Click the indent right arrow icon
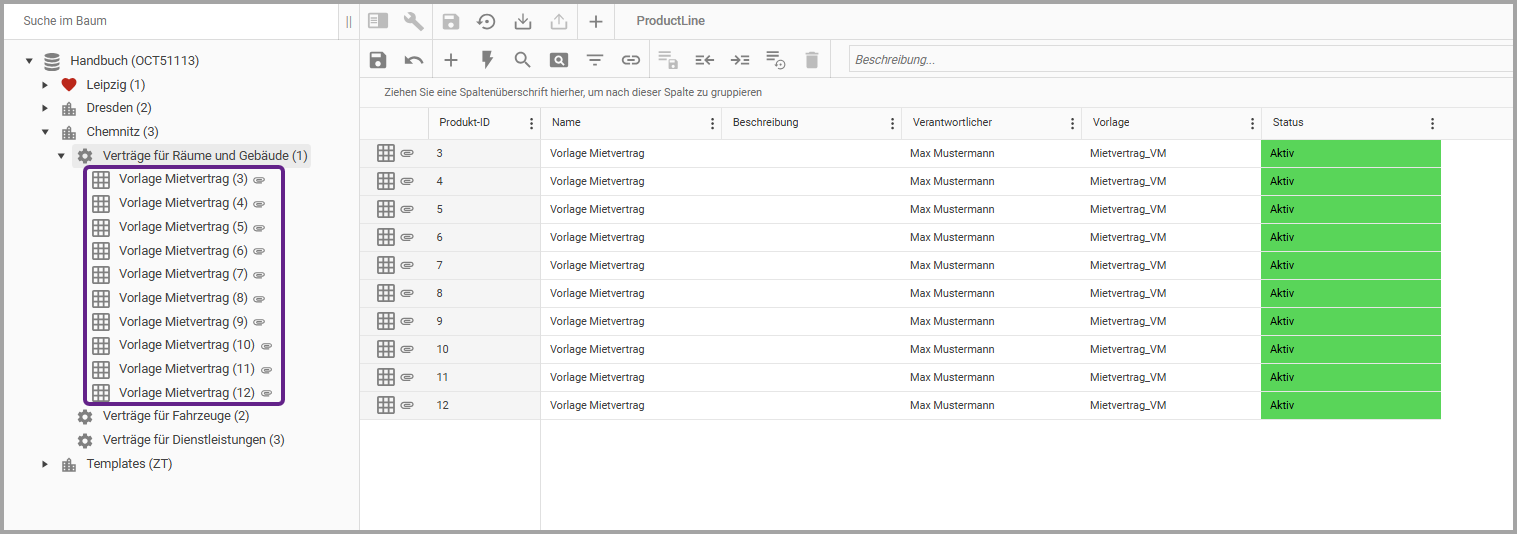 [x=740, y=60]
